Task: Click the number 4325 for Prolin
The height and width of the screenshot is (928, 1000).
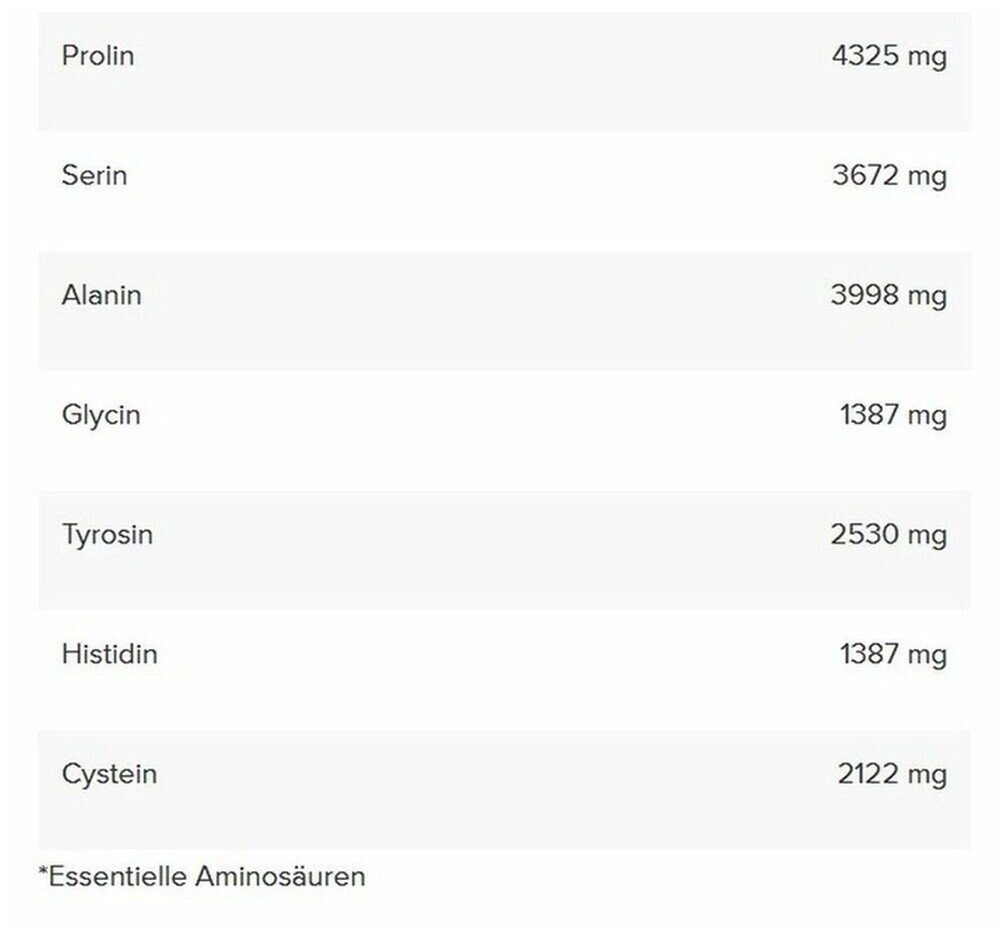Action: (865, 56)
